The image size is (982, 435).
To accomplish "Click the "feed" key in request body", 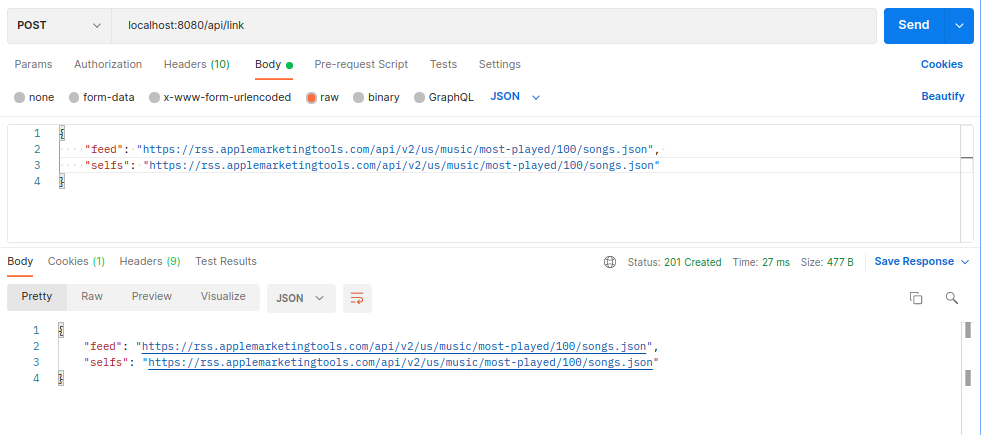I will [x=103, y=150].
